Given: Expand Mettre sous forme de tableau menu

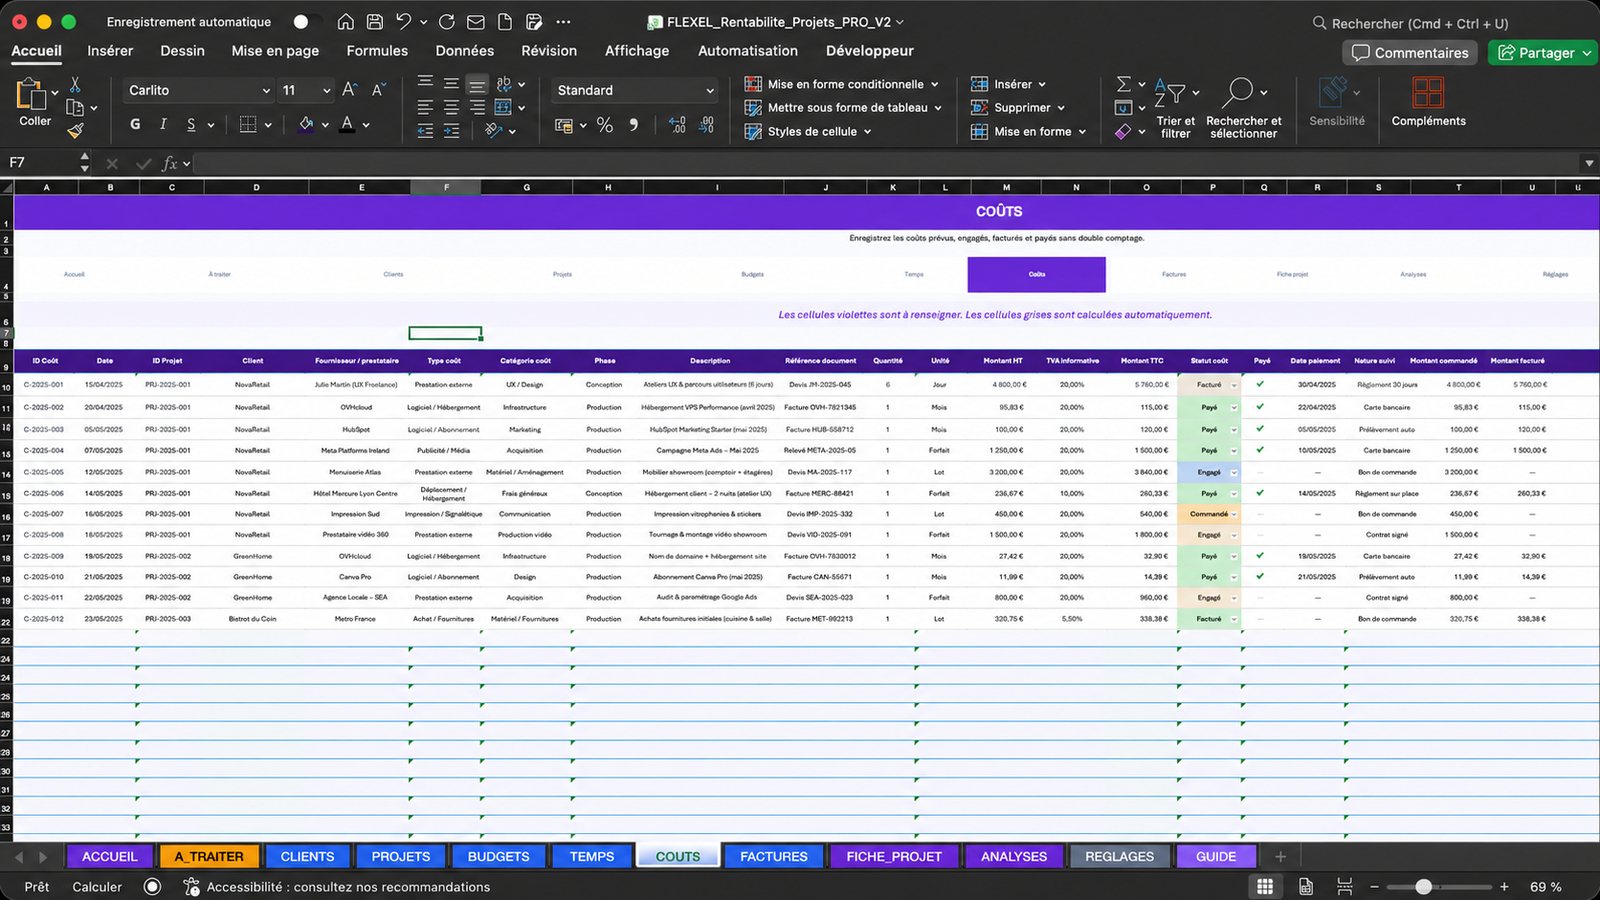Looking at the screenshot, I should tap(938, 108).
